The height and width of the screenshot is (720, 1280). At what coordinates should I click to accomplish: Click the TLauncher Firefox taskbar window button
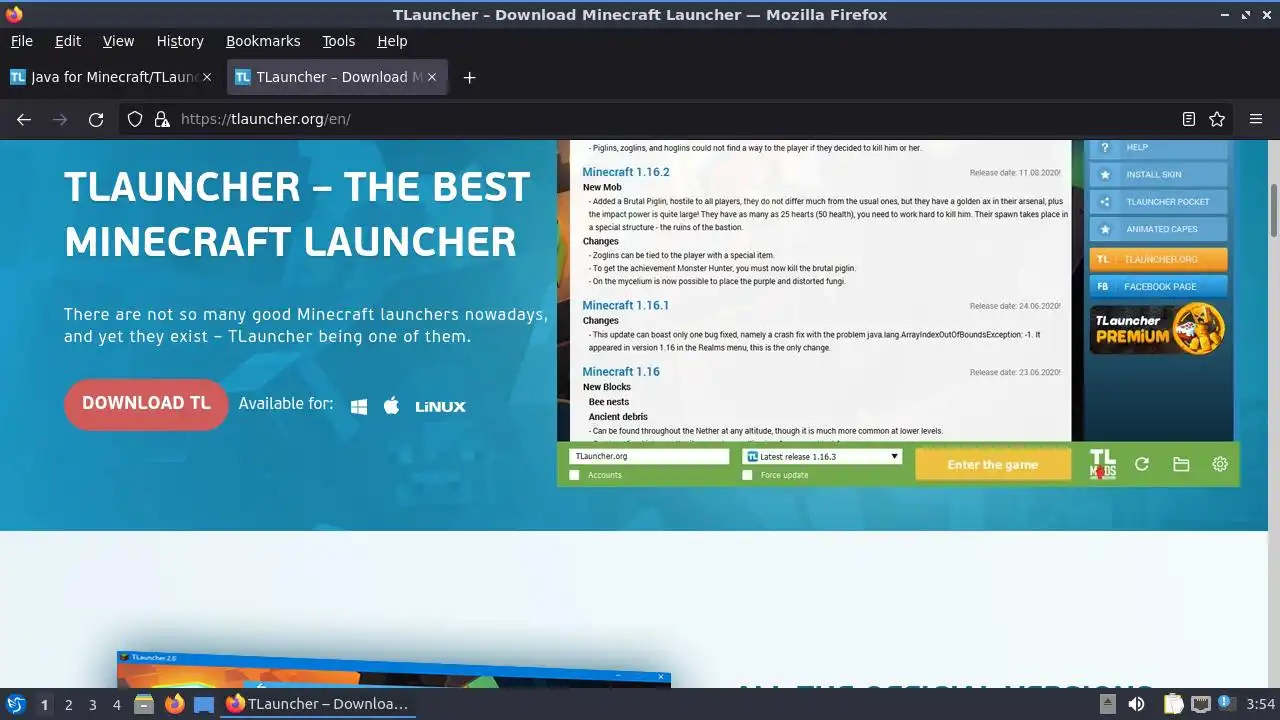coord(318,704)
